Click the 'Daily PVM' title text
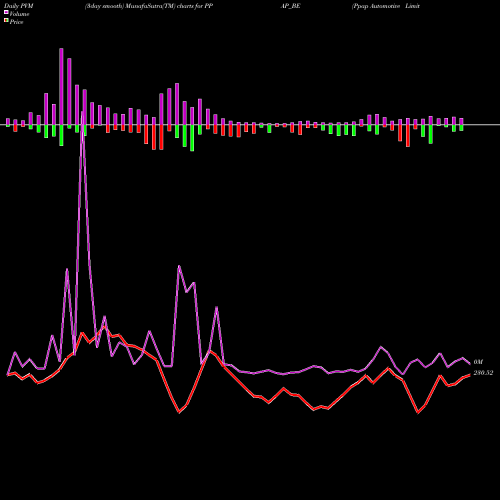 click(x=19, y=6)
